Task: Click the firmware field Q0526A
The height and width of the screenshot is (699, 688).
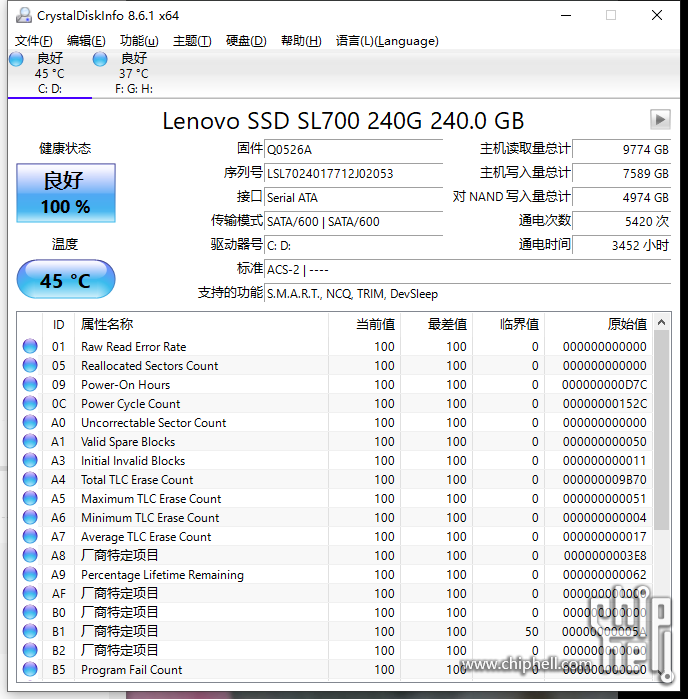Action: point(354,149)
